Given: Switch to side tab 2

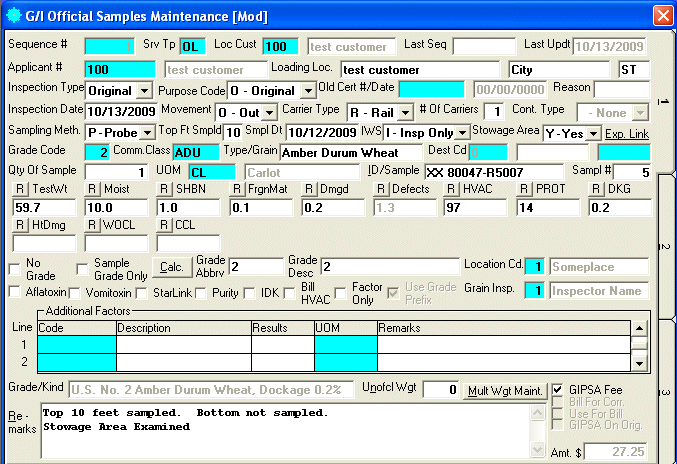Looking at the screenshot, I should (x=664, y=245).
